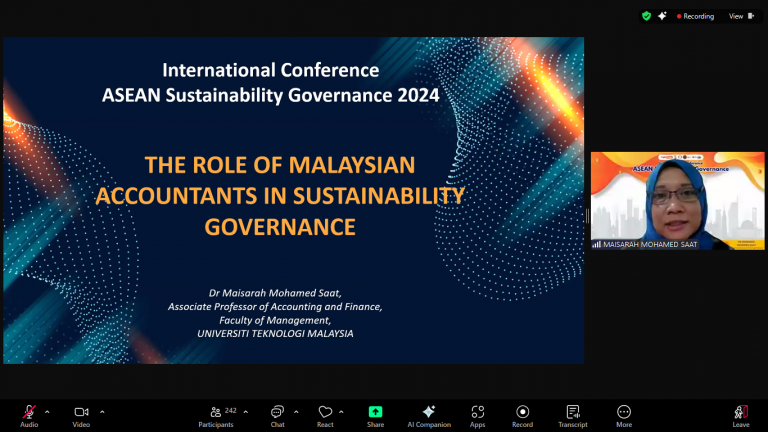Start recording with Record button
768x432 pixels.
coord(523,416)
